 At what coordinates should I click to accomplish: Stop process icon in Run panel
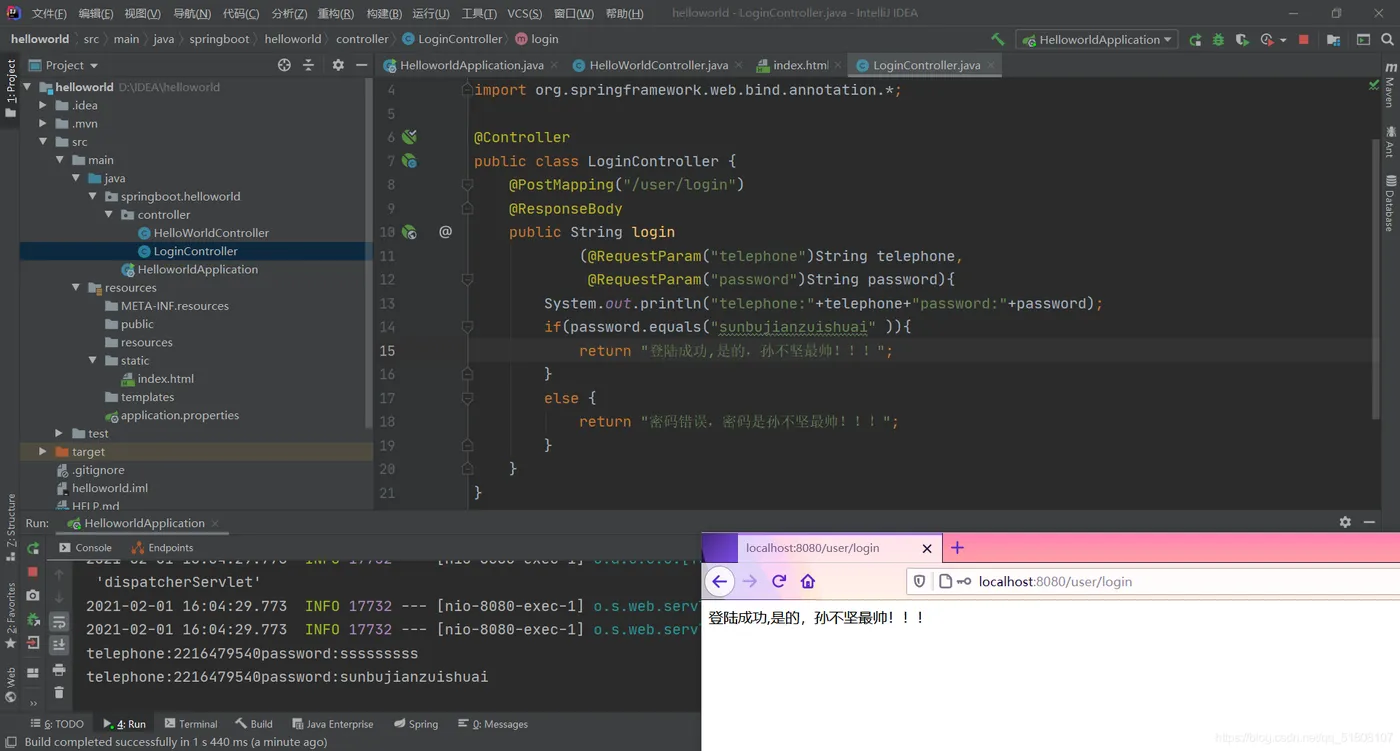click(x=33, y=572)
